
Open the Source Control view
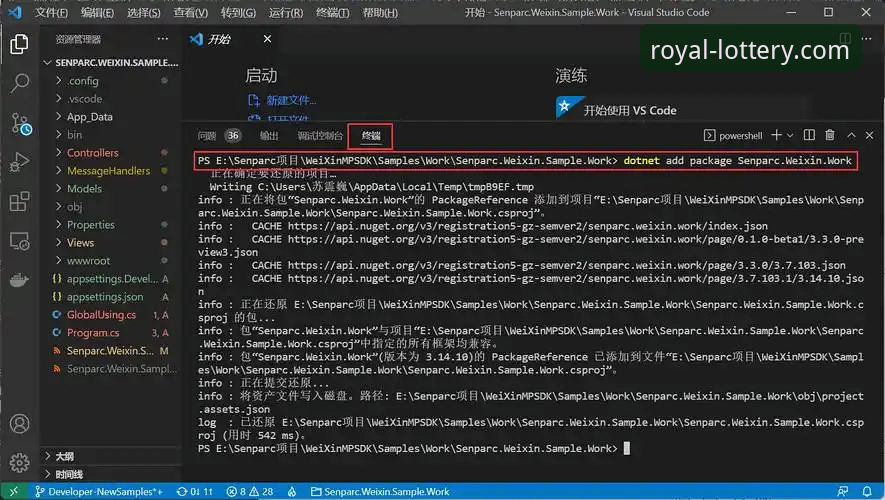20,123
